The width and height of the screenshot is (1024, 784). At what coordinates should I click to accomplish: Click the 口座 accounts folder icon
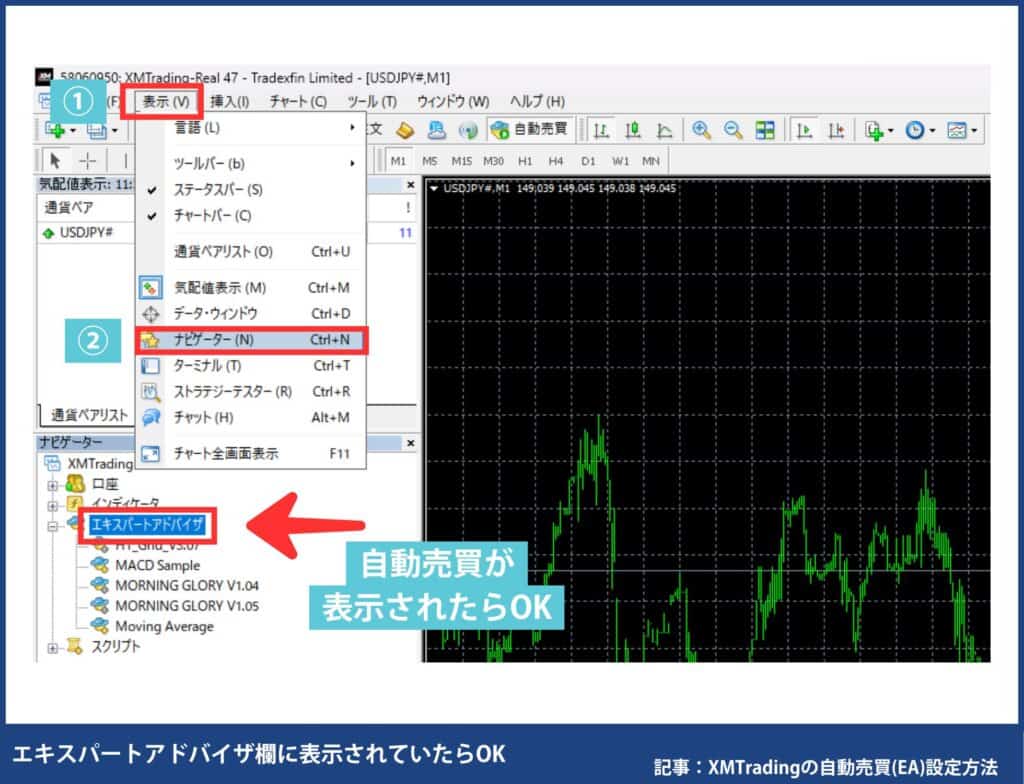click(76, 484)
